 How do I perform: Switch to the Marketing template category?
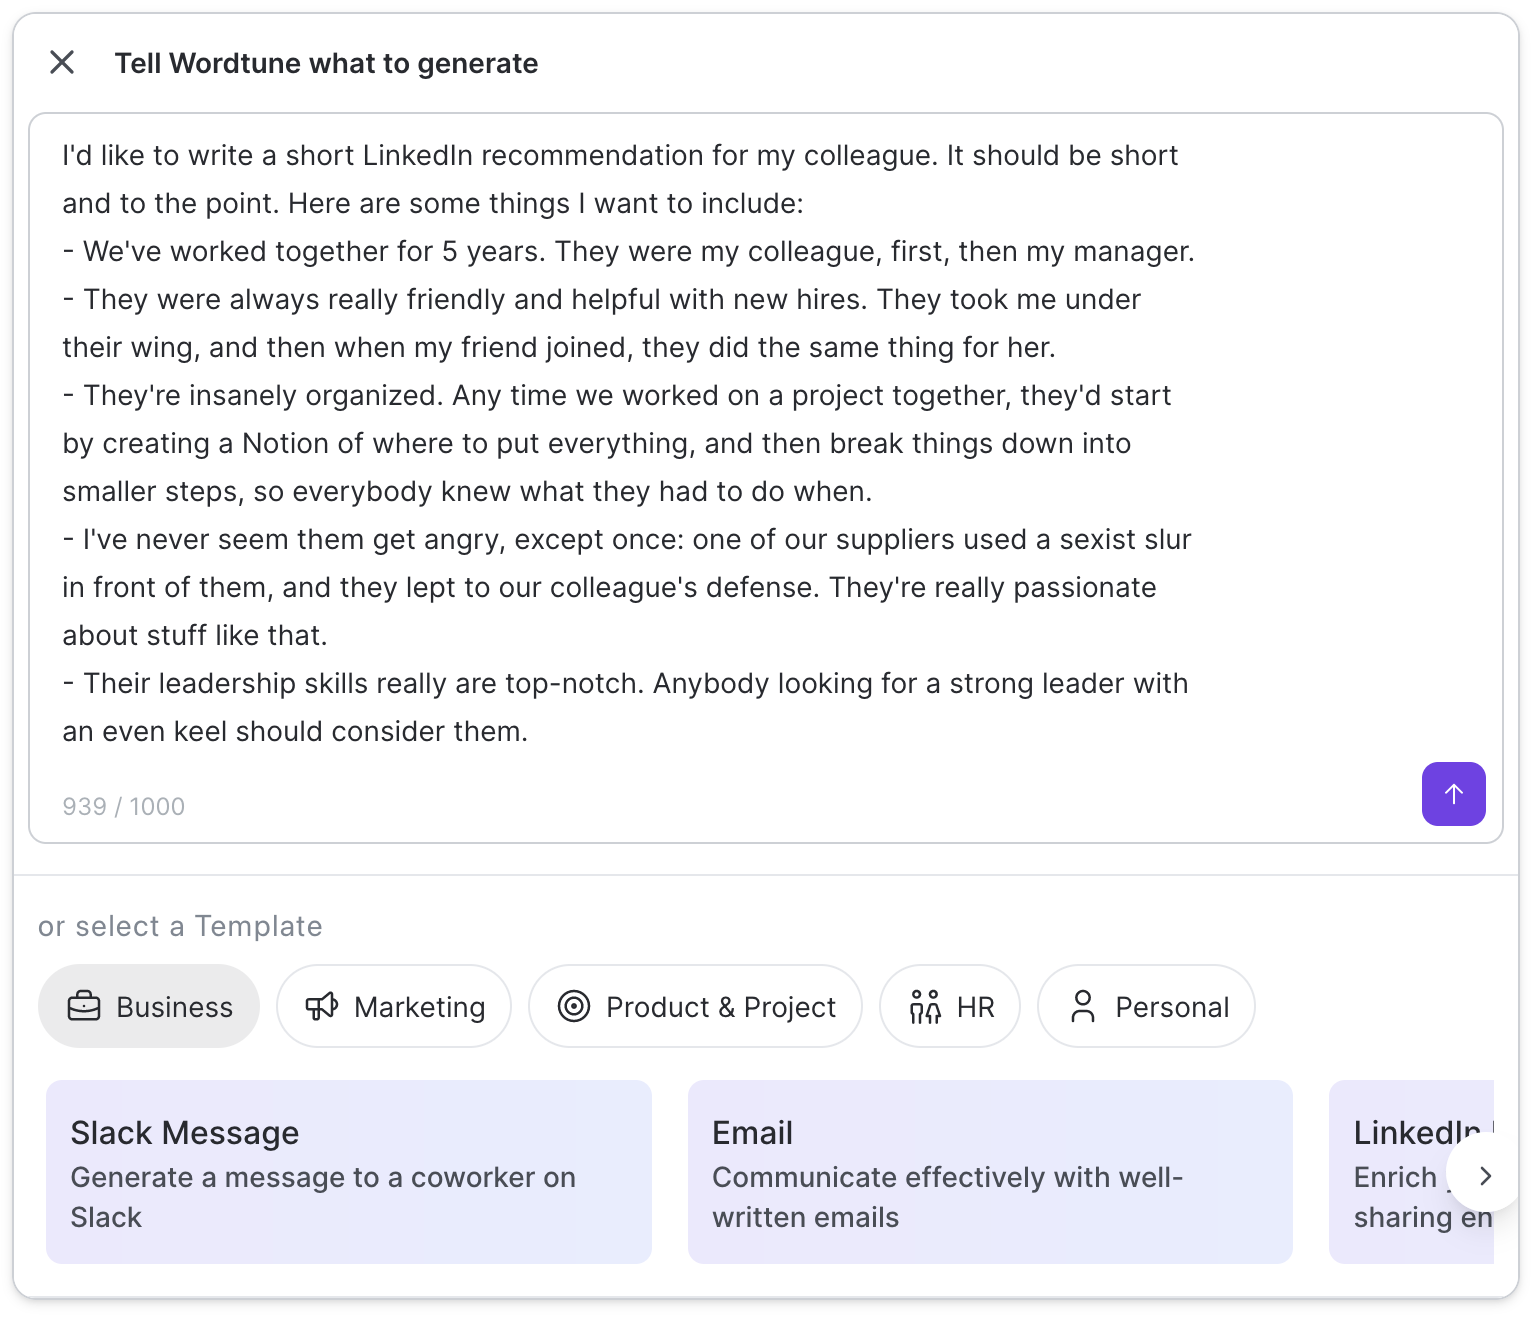(x=394, y=1006)
